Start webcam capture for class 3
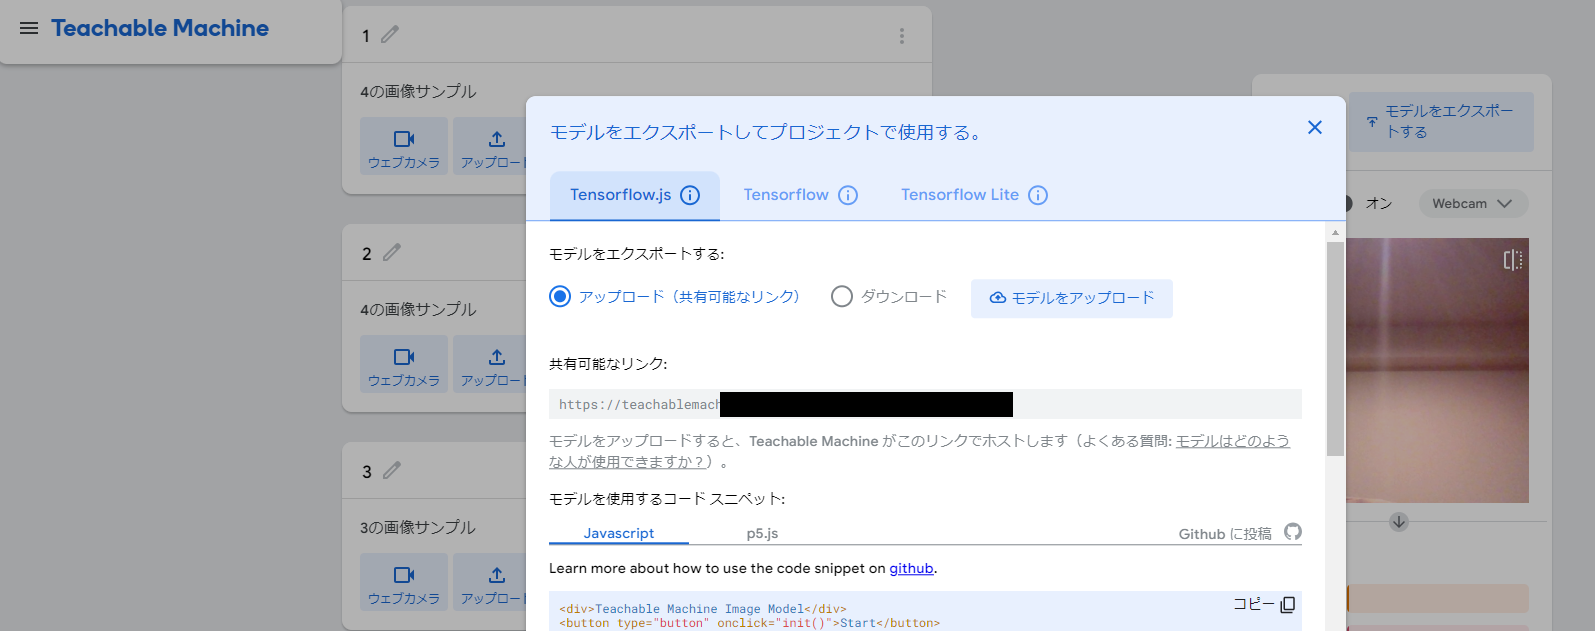Image resolution: width=1595 pixels, height=631 pixels. click(404, 582)
